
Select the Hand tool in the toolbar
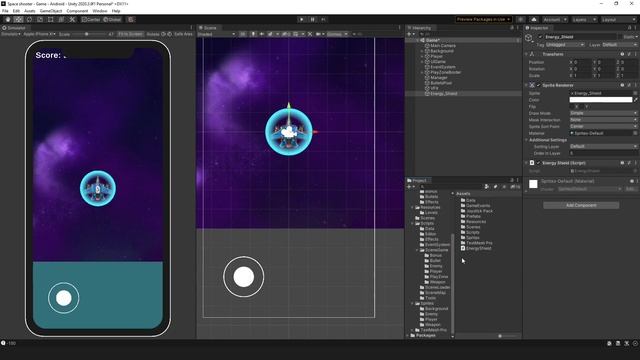[x=8, y=19]
